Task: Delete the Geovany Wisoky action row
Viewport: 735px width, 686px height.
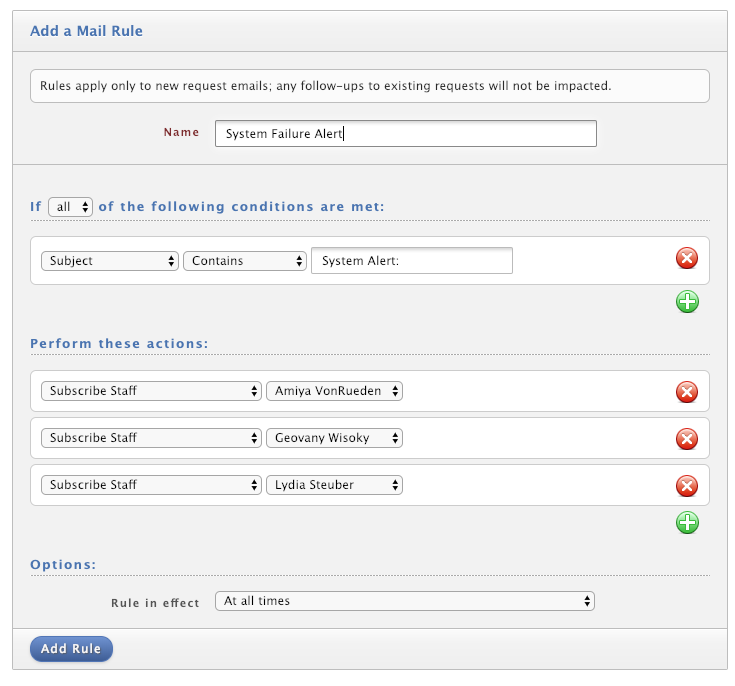Action: [687, 439]
